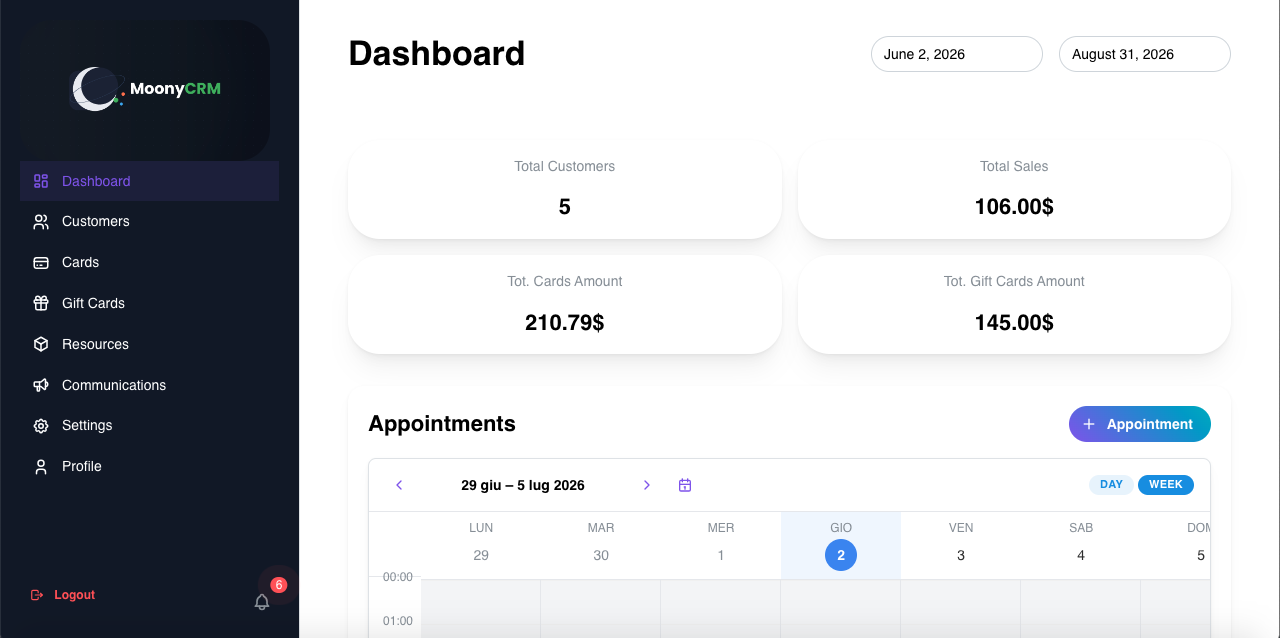1280x638 pixels.
Task: Open the Customers menu item
Action: click(150, 222)
